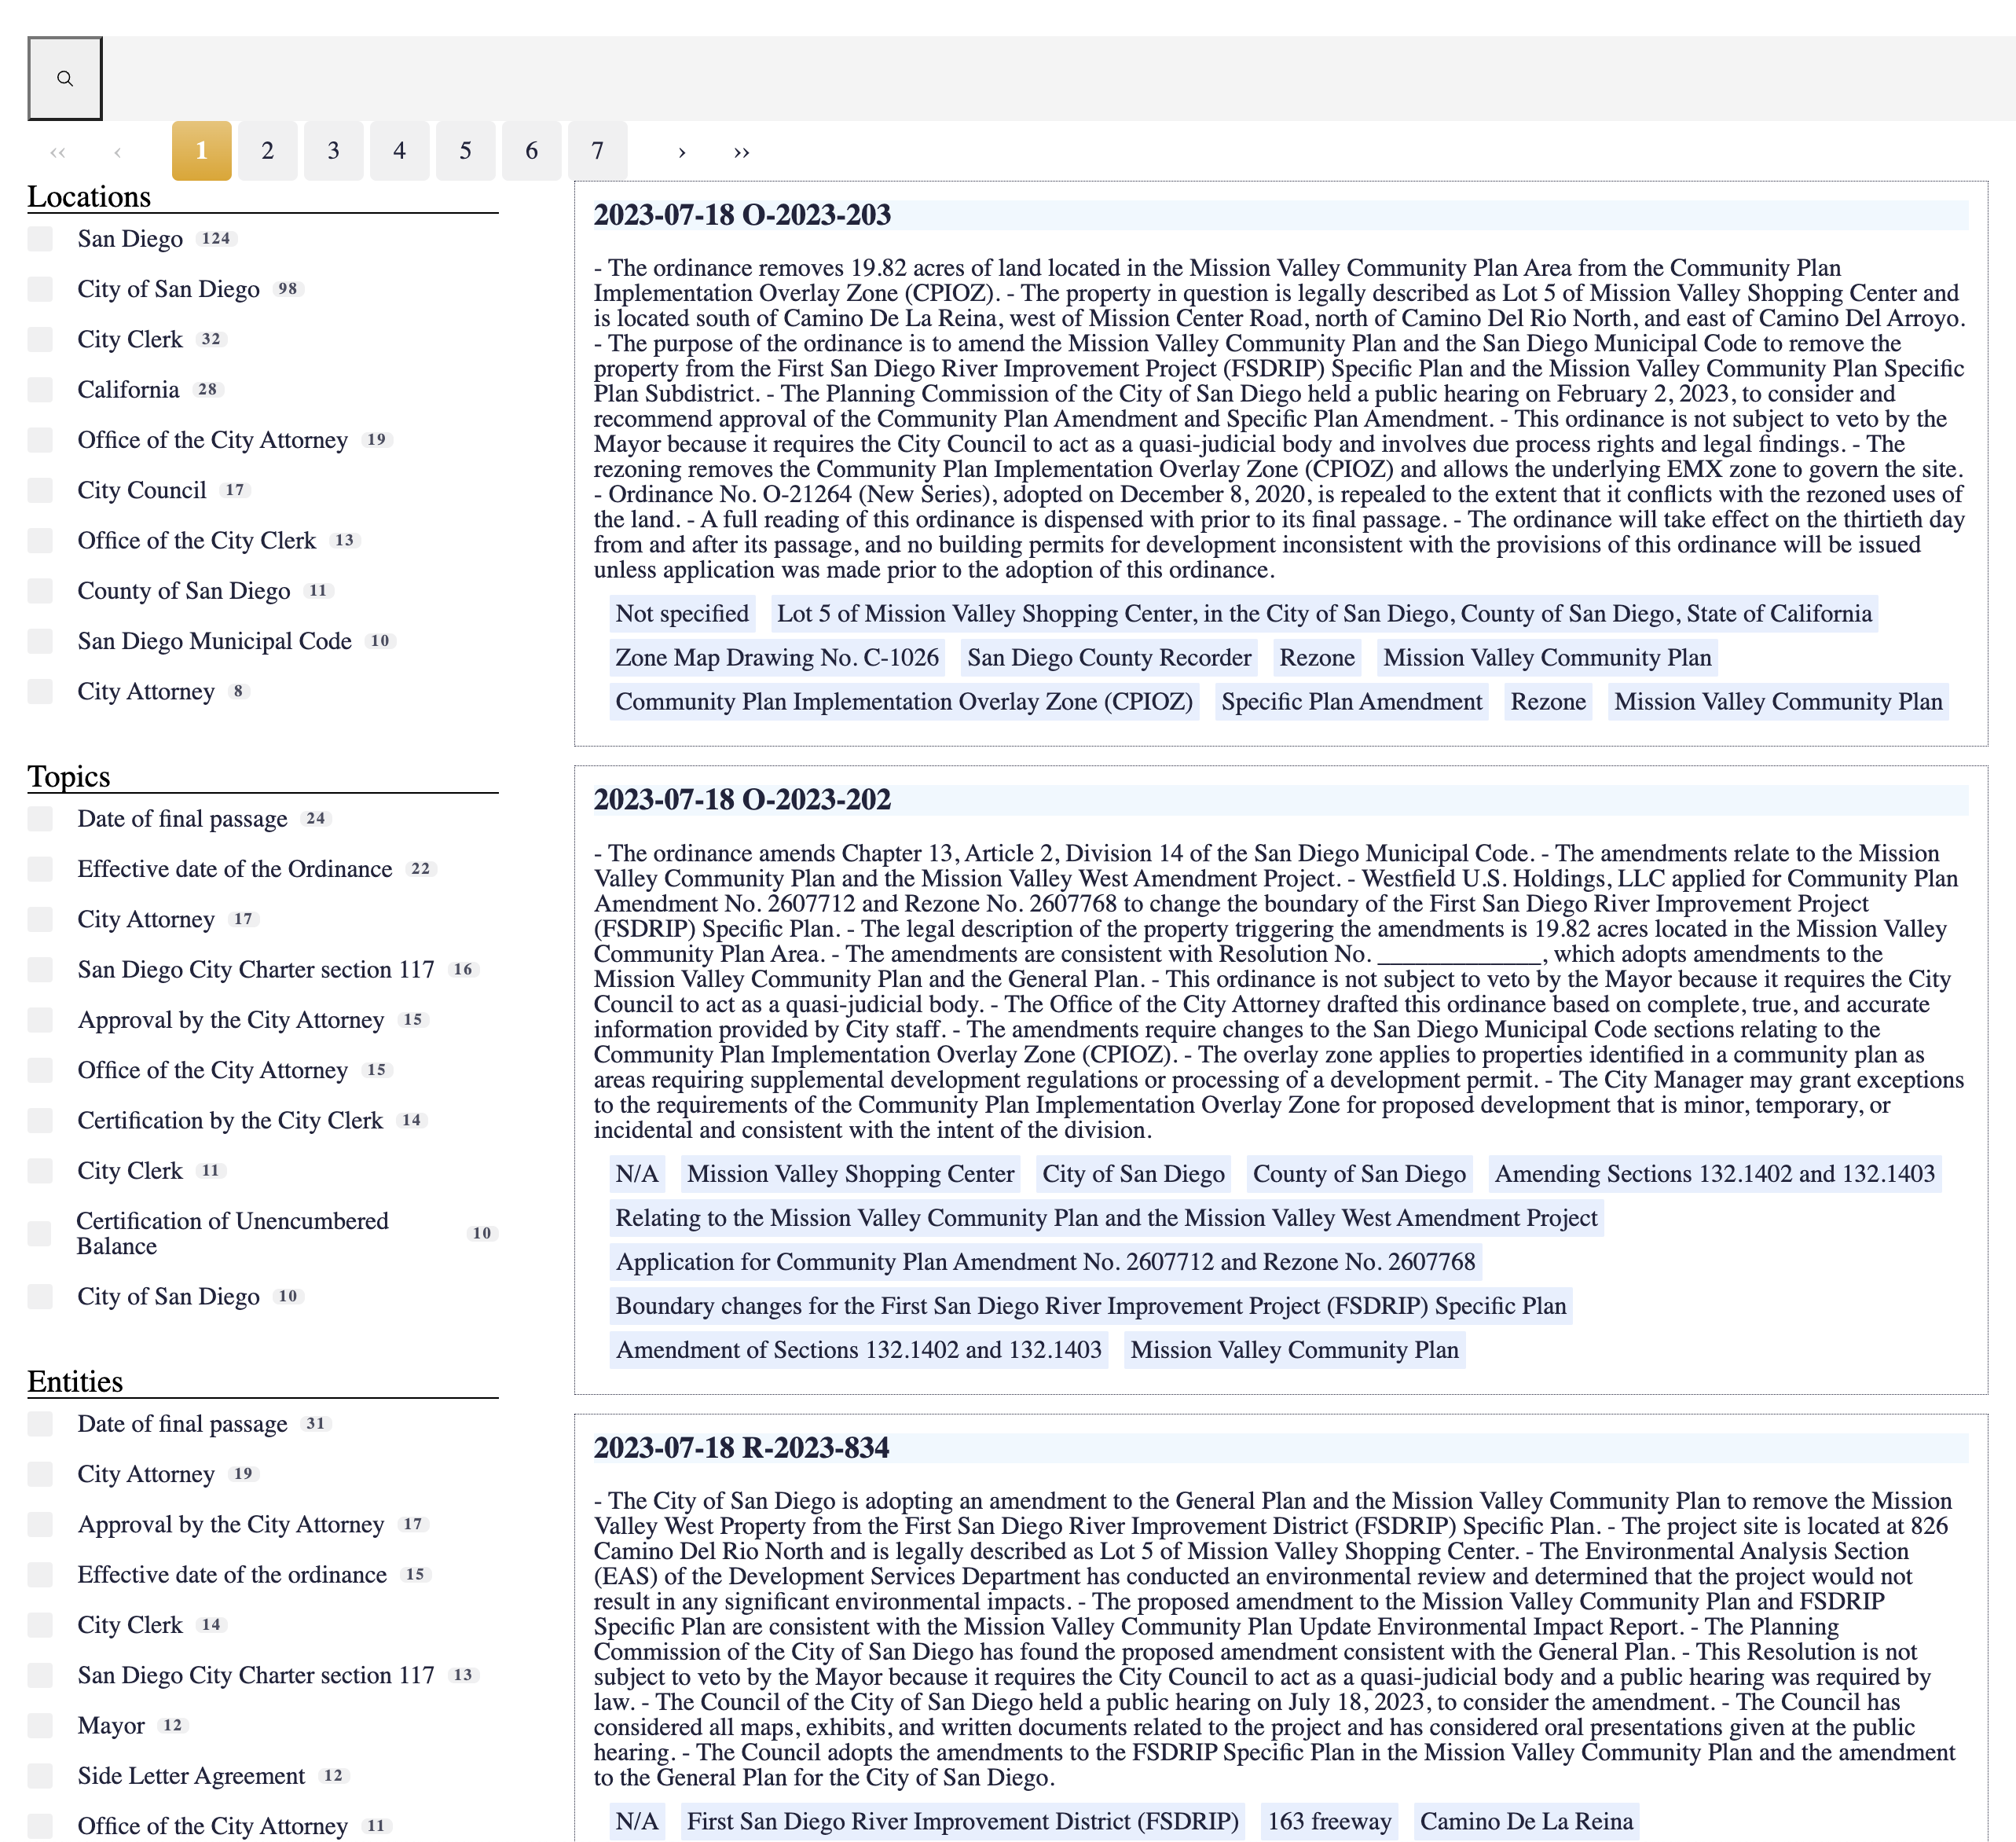The width and height of the screenshot is (2016, 1842).
Task: Open page 2 of results
Action: 267,151
